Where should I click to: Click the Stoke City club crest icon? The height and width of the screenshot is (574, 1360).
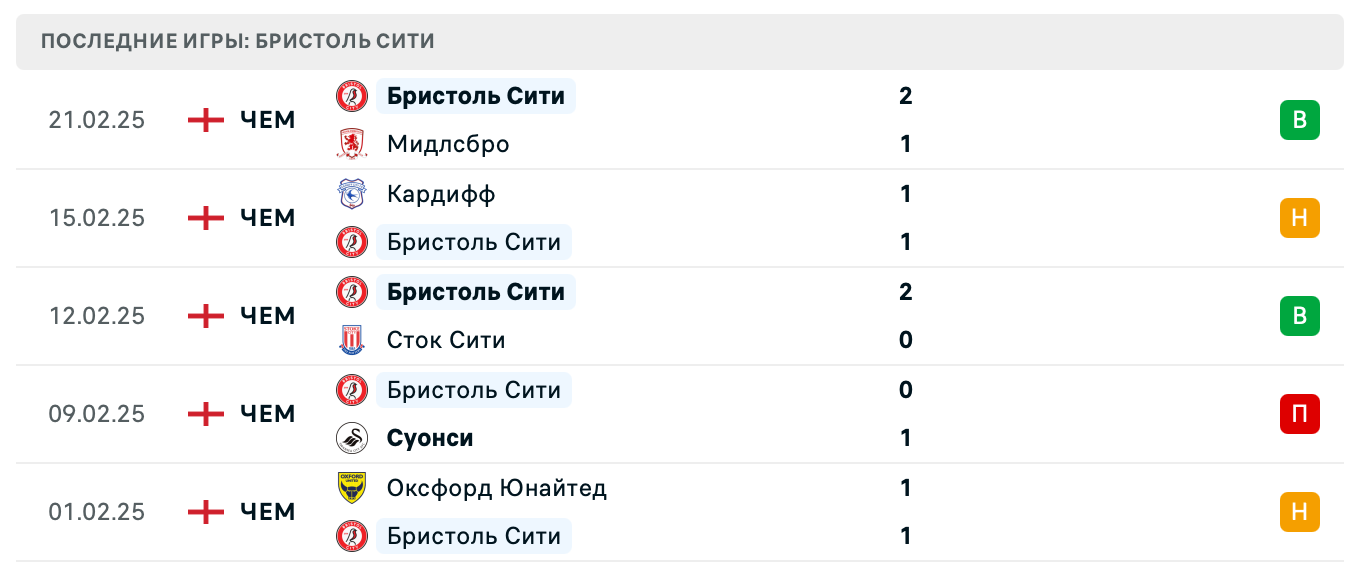352,340
